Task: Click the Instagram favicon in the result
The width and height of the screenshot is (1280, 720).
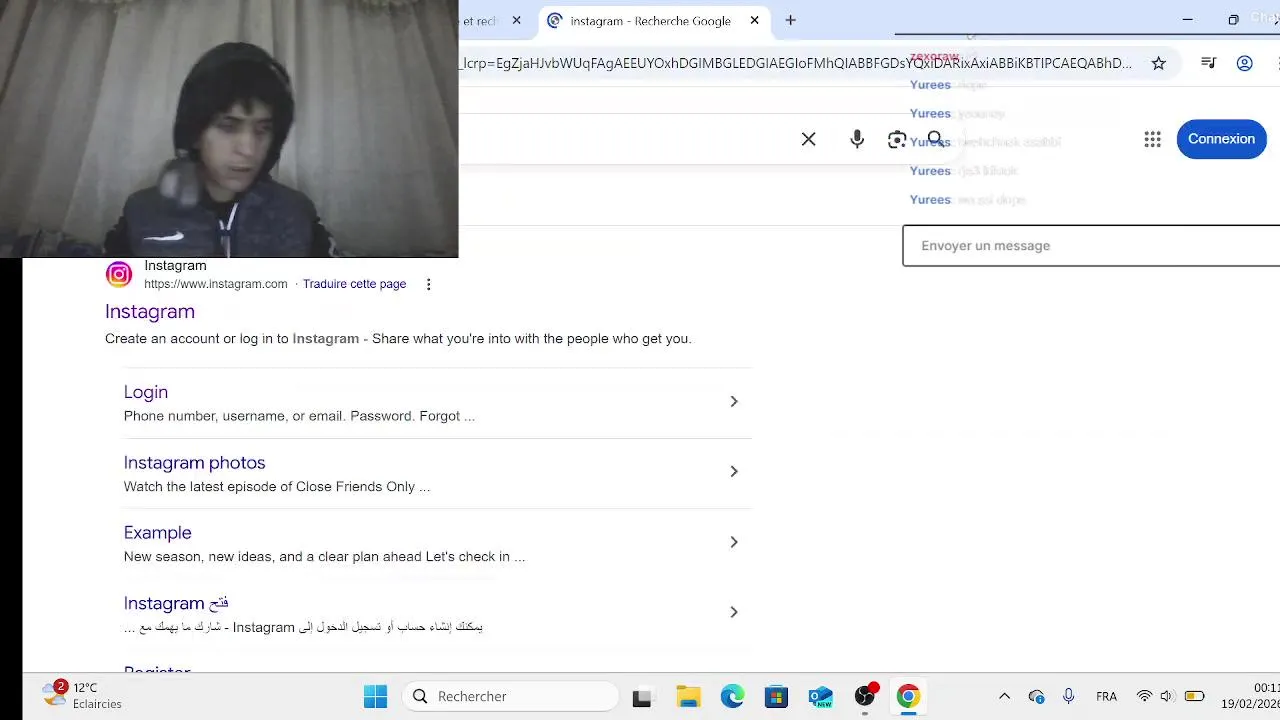Action: [x=119, y=274]
